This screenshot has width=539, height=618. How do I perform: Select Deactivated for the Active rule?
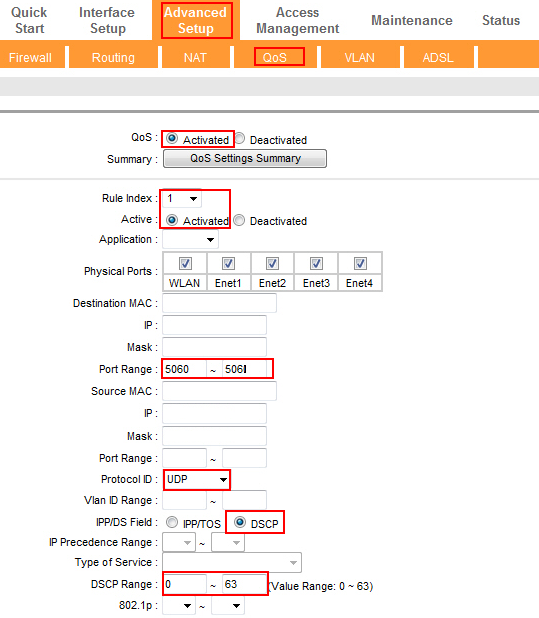(239, 220)
